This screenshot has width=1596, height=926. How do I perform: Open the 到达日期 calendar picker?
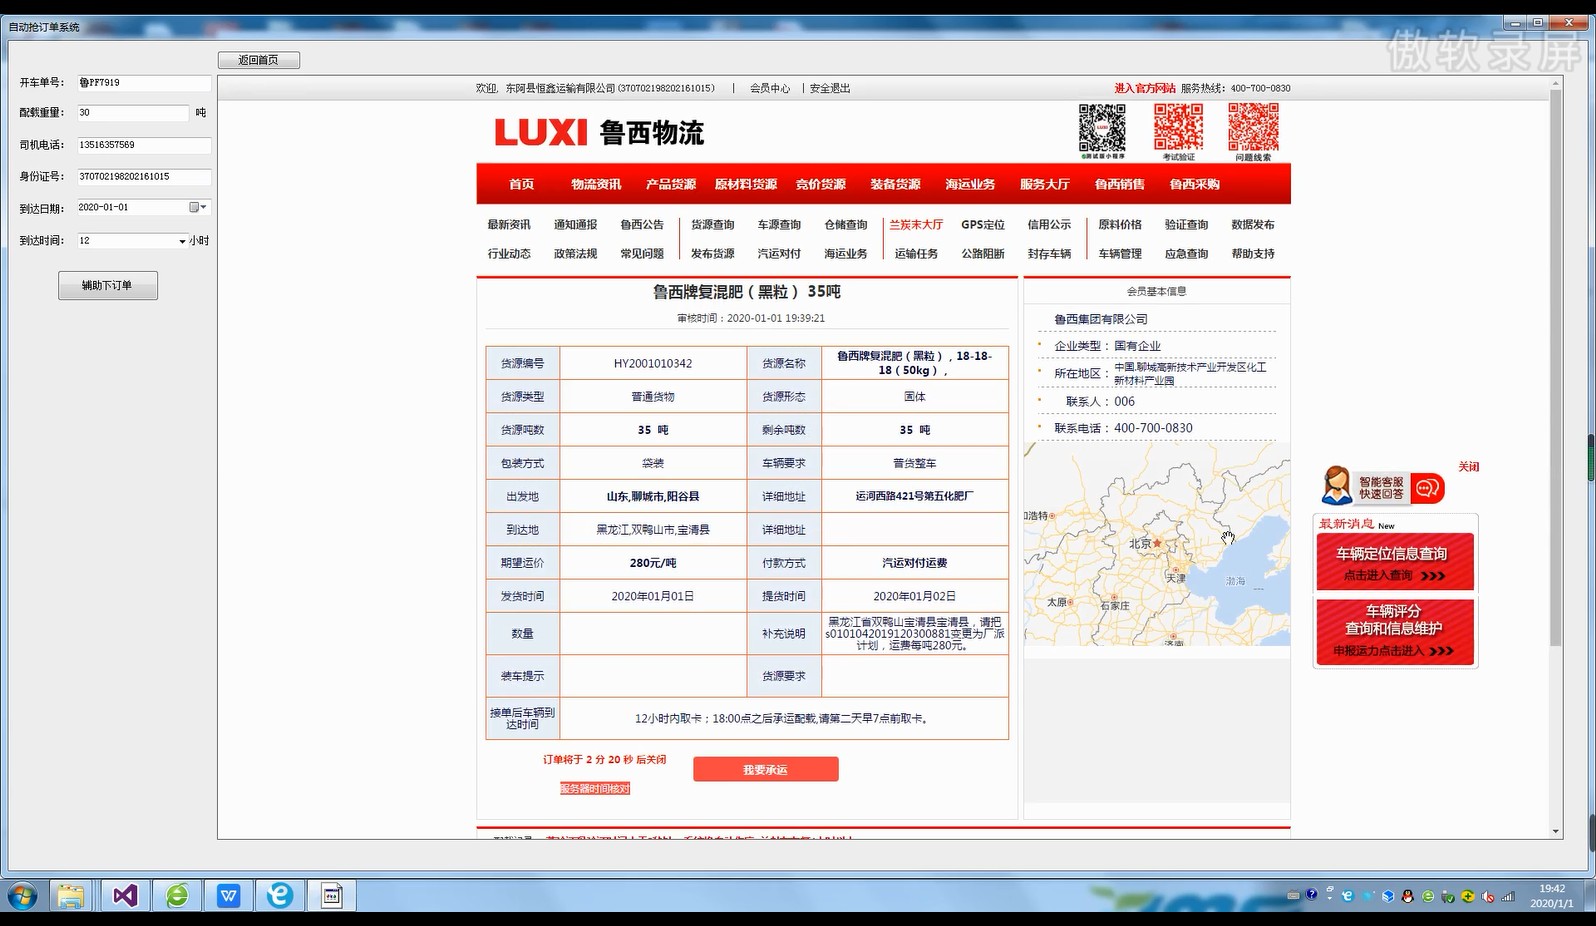(198, 207)
